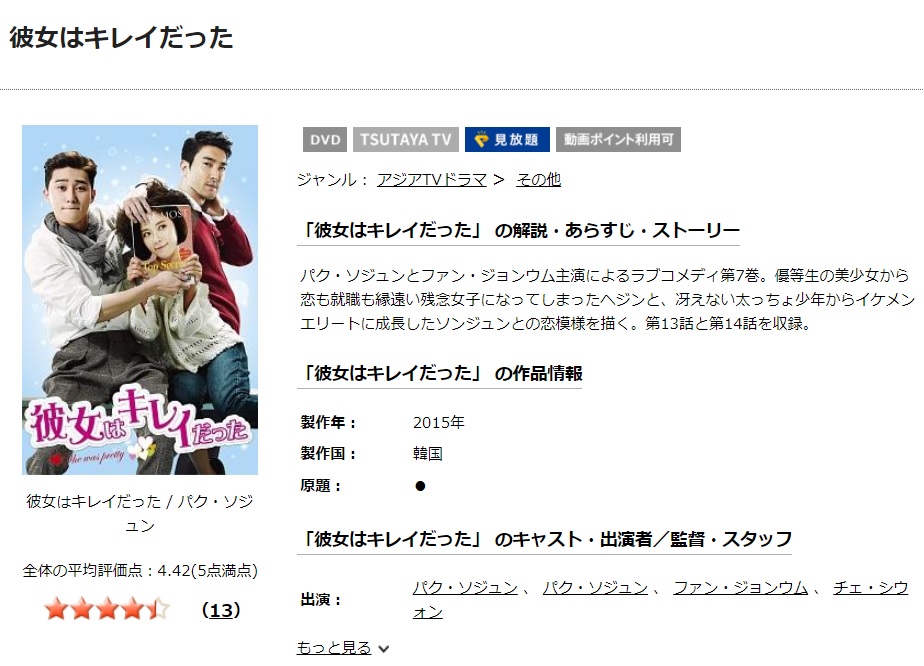Click the TSUTAYA TV badge
Image resolution: width=924 pixels, height=666 pixels.
405,140
